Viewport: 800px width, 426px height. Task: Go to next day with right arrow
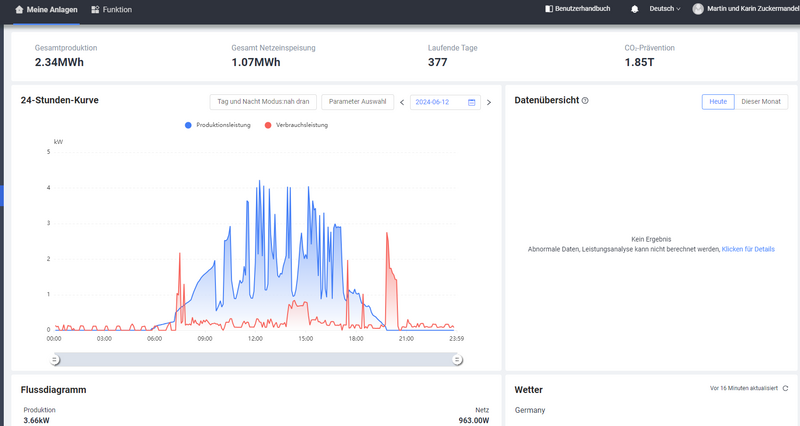[x=489, y=102]
